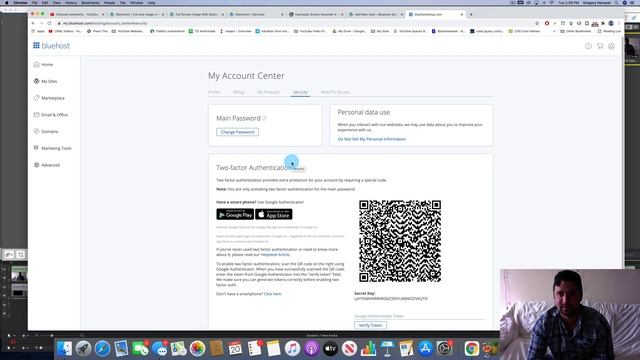The height and width of the screenshot is (360, 640).
Task: Open Reminders from the Dock
Action: point(254,349)
